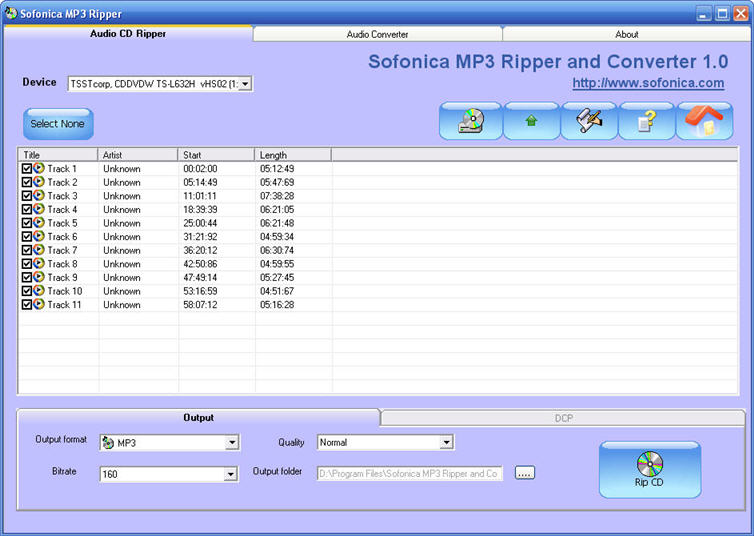Click the Output folder browse button
Screen dimensions: 754x536
525,473
